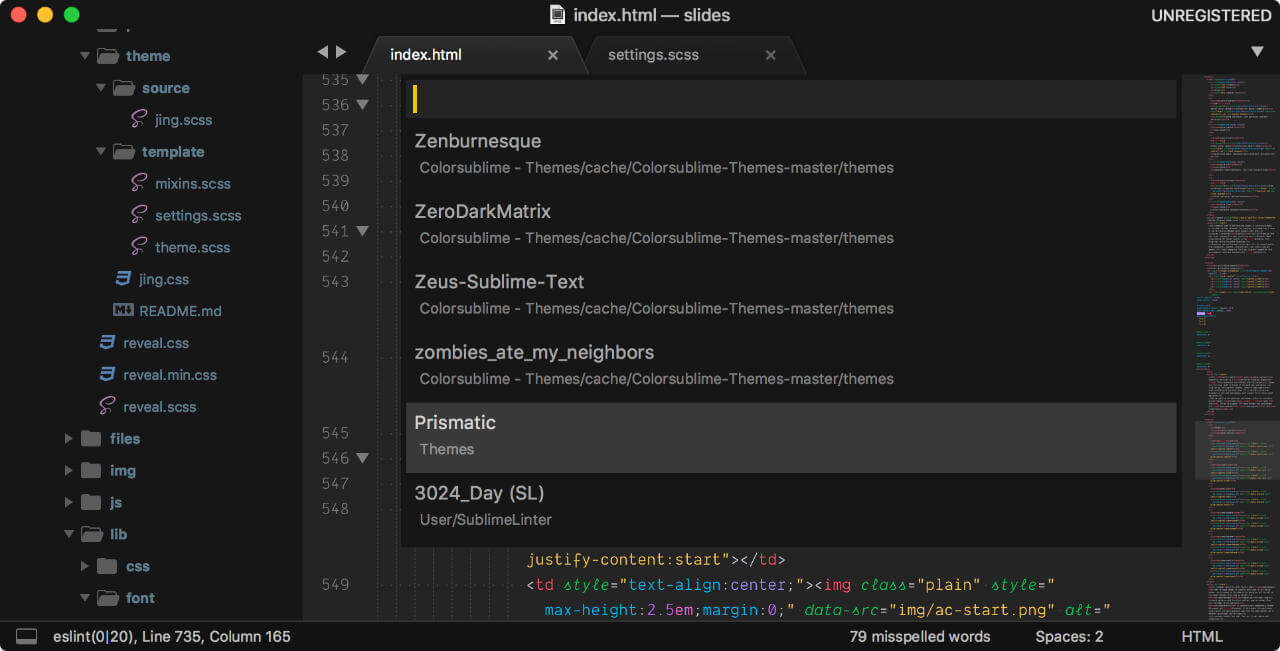Open the tab overflow dropdown at top right
The width and height of the screenshot is (1280, 651).
coord(1257,50)
